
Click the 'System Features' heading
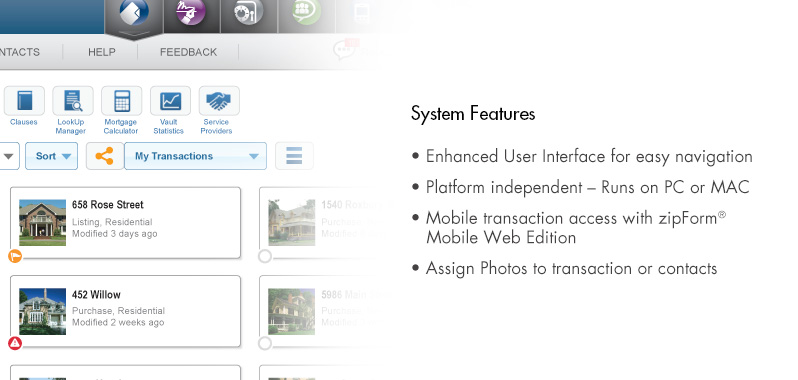473,113
